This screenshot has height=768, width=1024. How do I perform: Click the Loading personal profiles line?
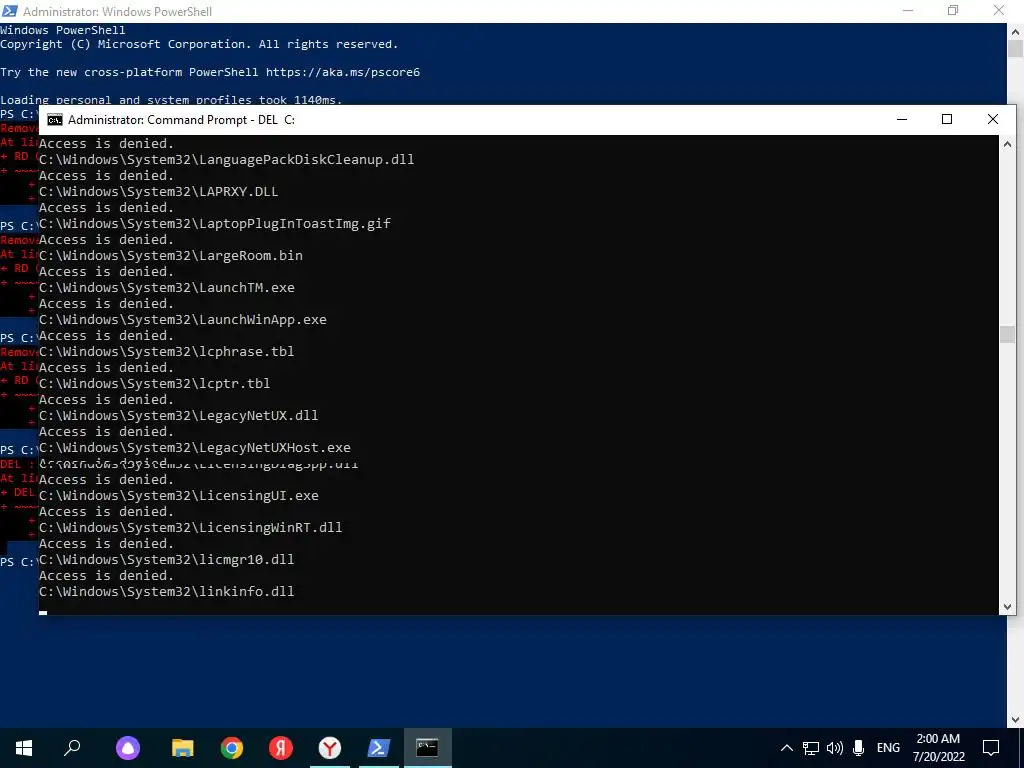(x=171, y=100)
